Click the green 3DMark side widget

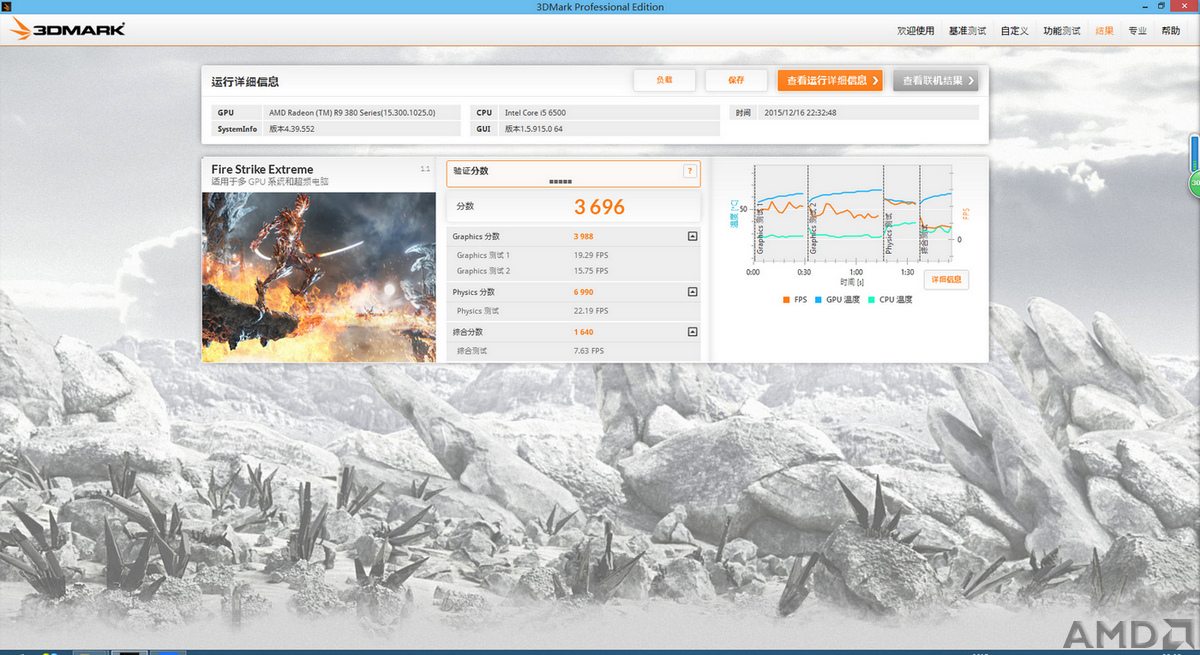pos(1194,184)
